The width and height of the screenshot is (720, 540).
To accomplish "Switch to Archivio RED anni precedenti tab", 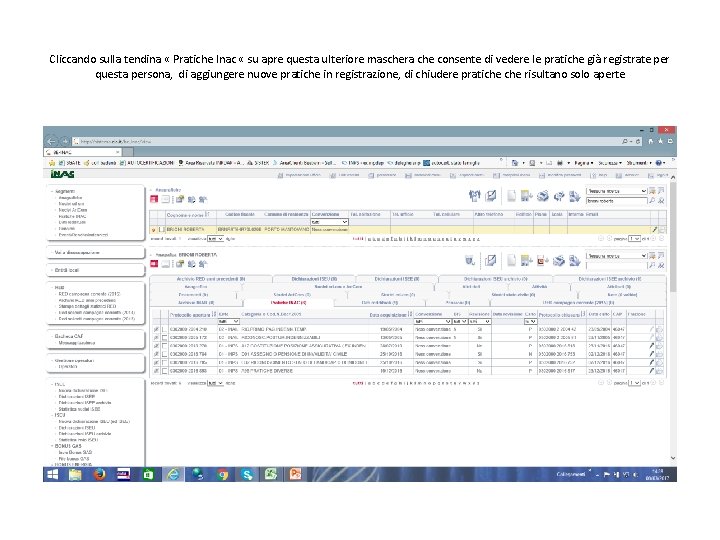I will click(211, 279).
